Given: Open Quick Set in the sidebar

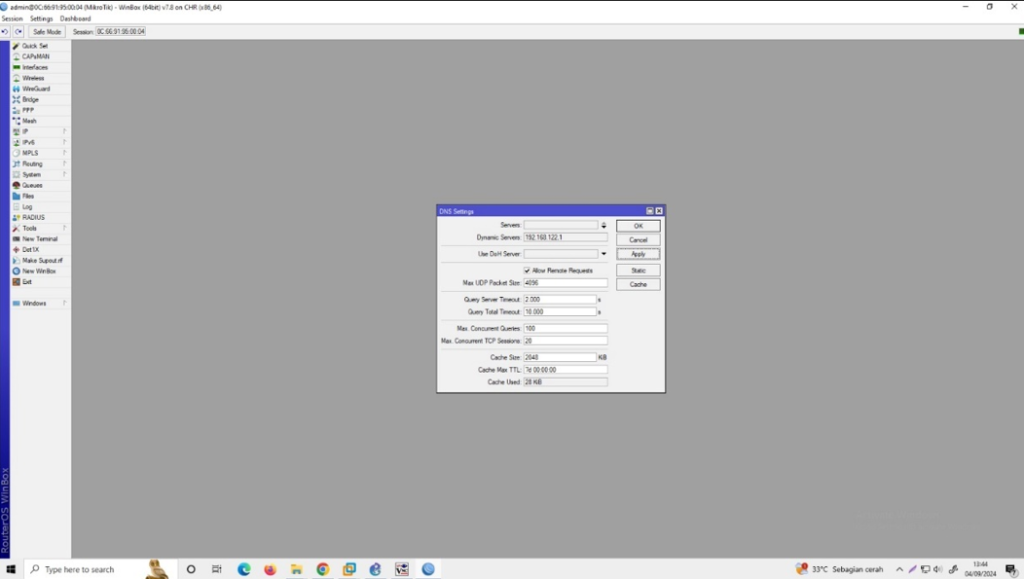Looking at the screenshot, I should pyautogui.click(x=35, y=46).
